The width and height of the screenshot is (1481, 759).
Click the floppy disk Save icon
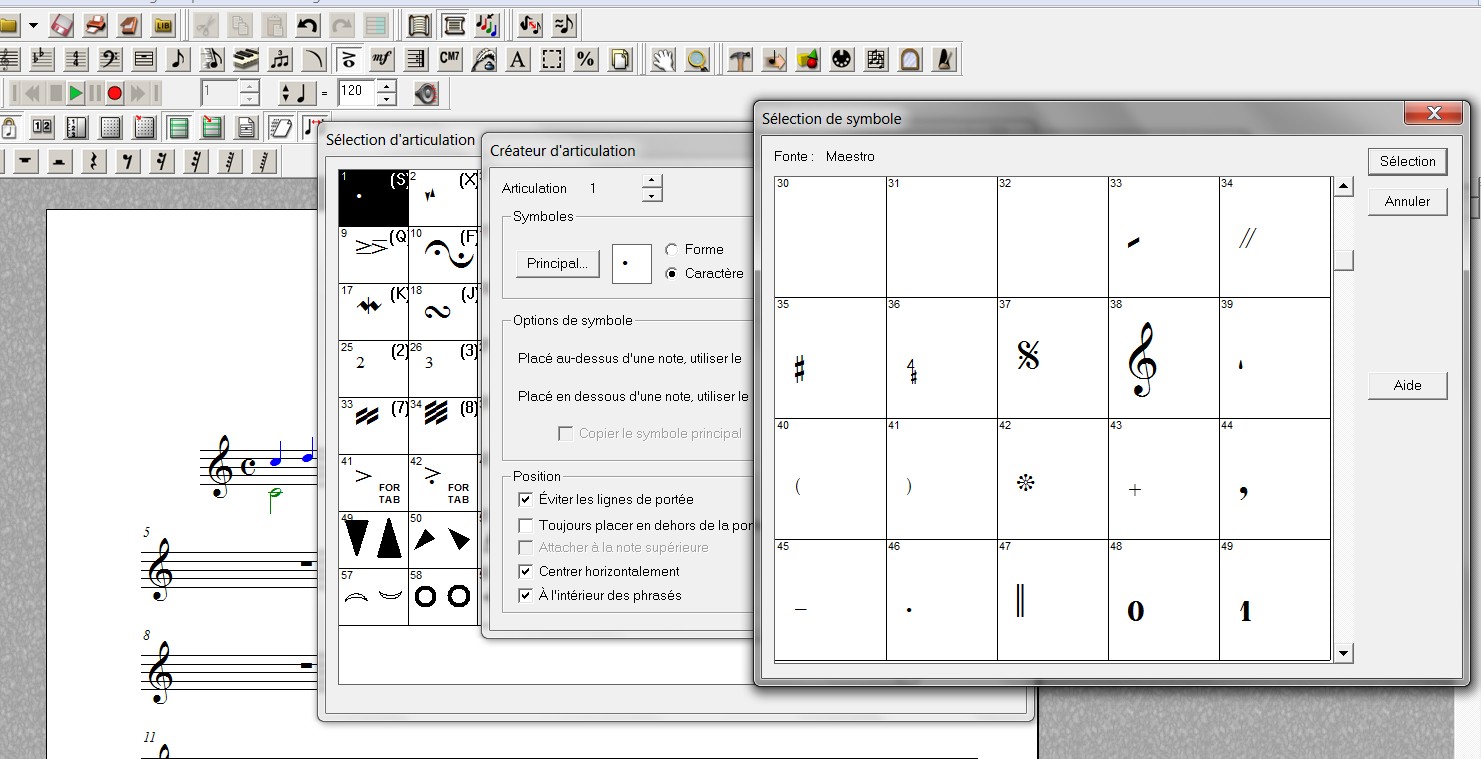click(x=62, y=24)
